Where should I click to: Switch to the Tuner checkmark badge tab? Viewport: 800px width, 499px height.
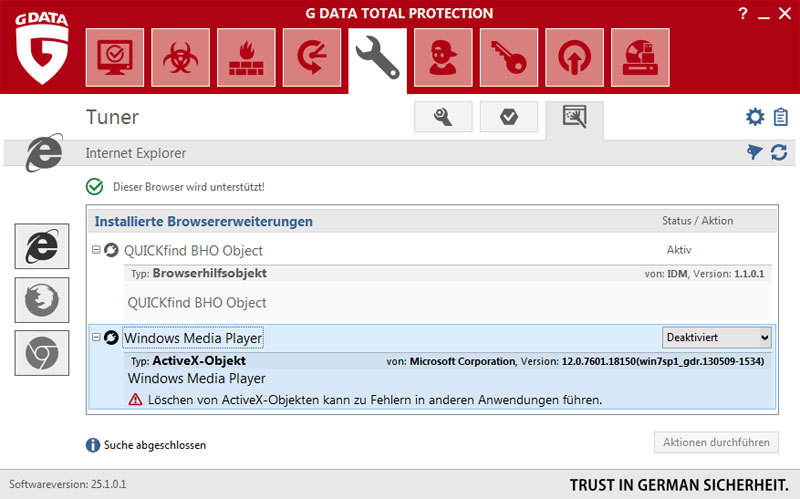[x=509, y=117]
